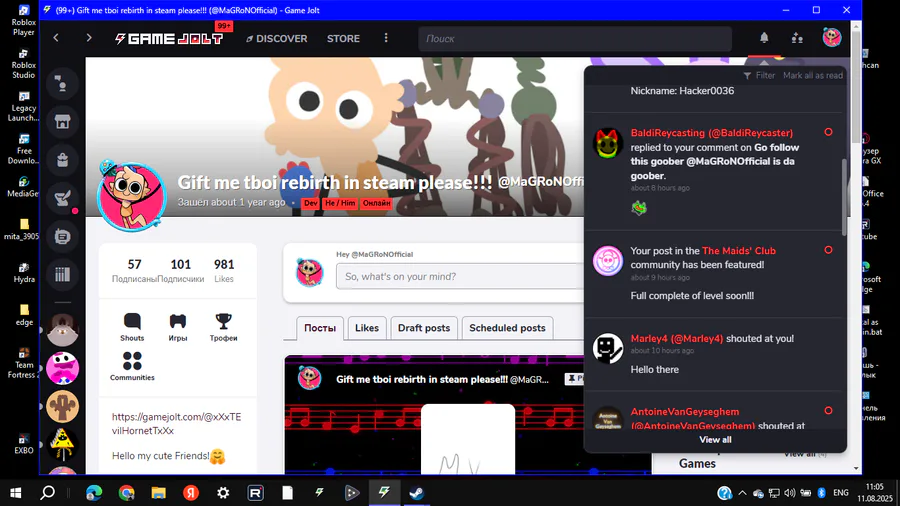Image resolution: width=900 pixels, height=506 pixels.
Task: Open The Maids' Club community link
Action: [739, 251]
